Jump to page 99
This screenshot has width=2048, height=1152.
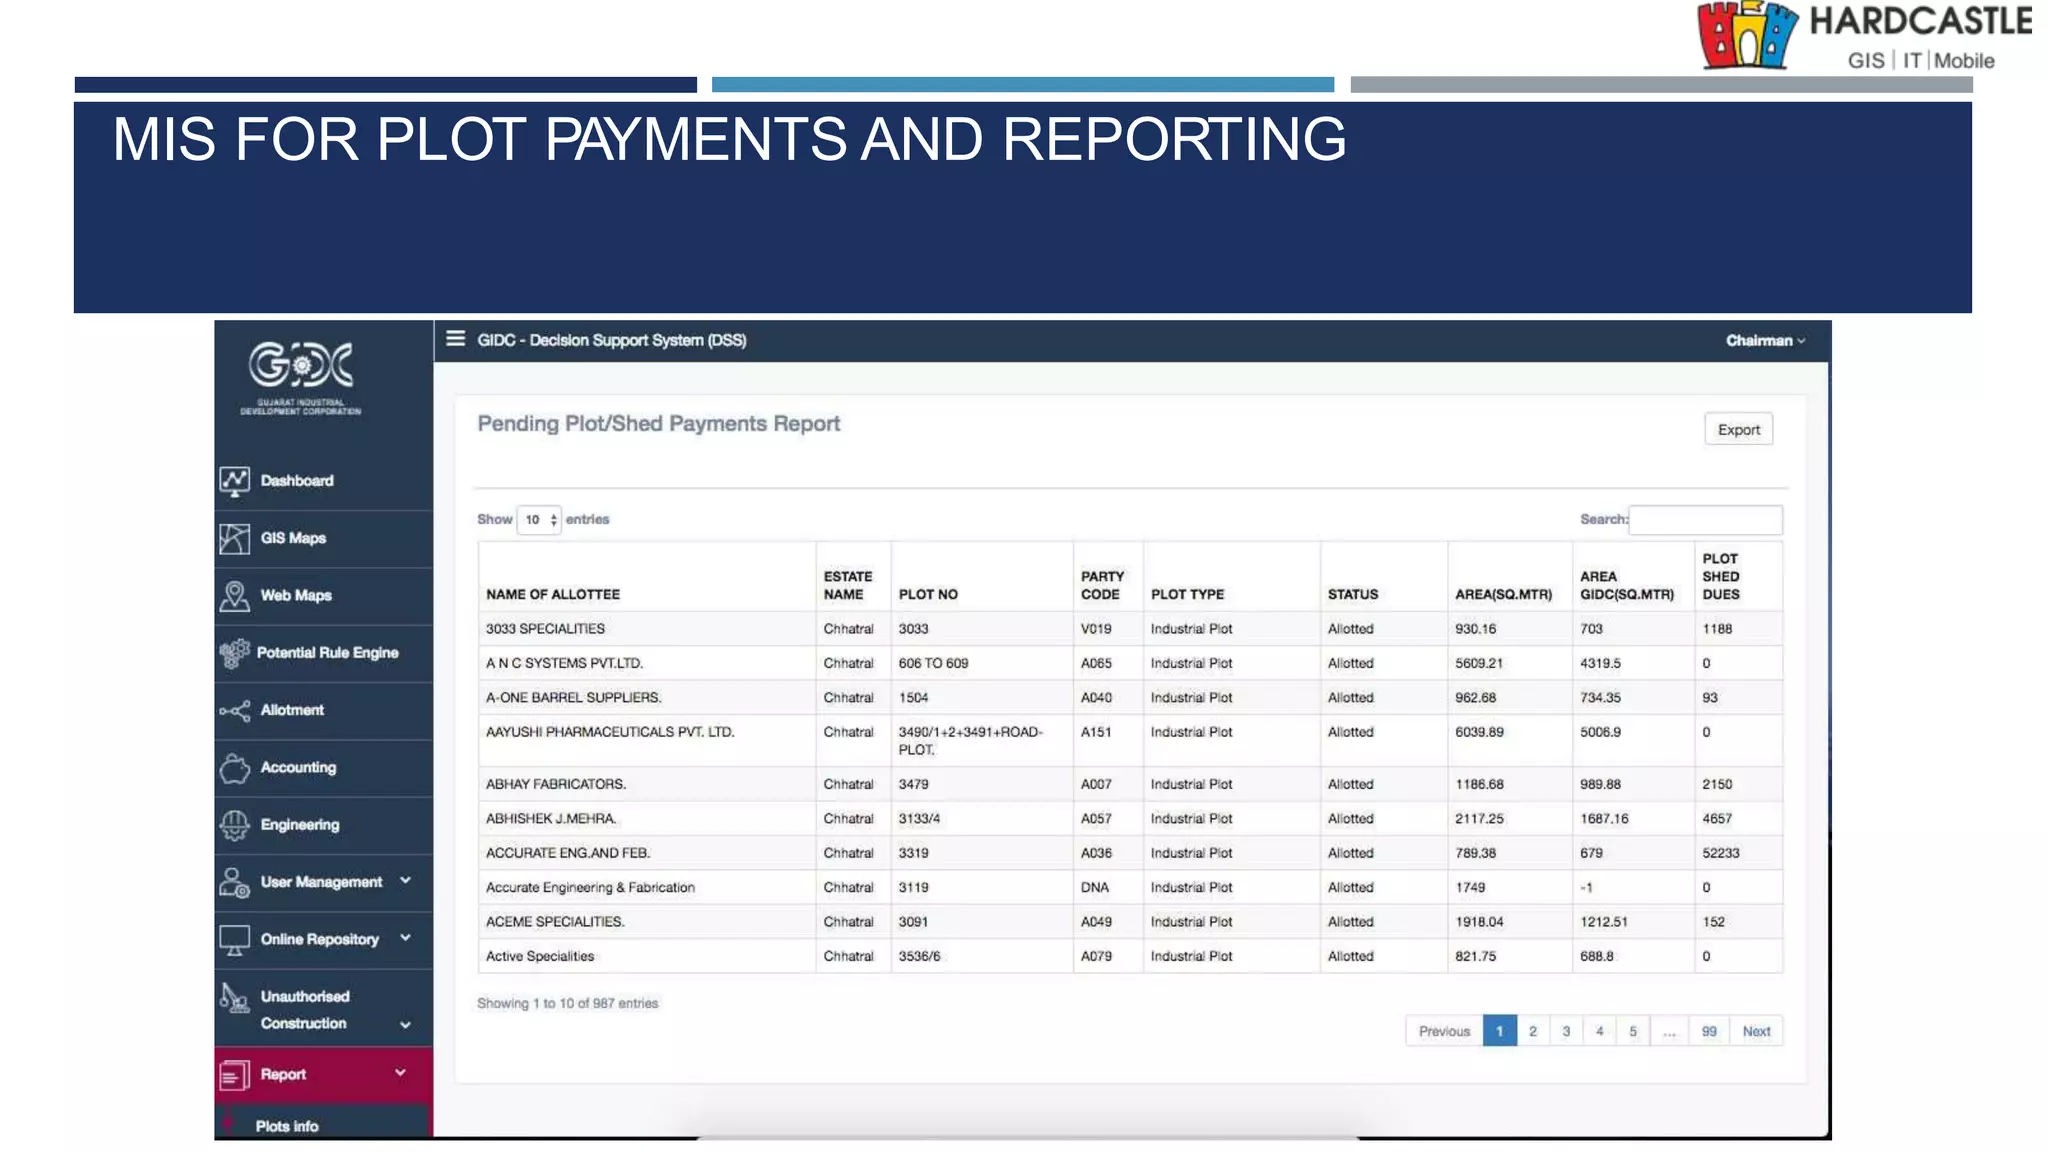tap(1709, 1031)
